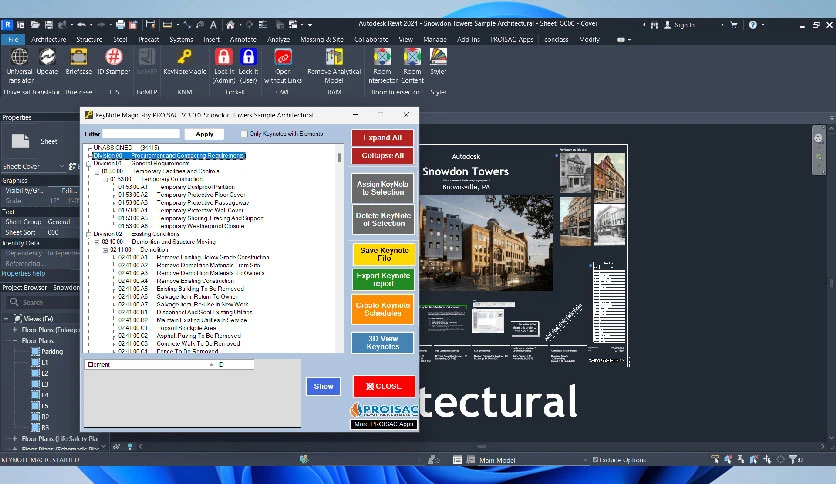
Task: Click the Measure icon in quick access toolbar
Action: (x=167, y=25)
